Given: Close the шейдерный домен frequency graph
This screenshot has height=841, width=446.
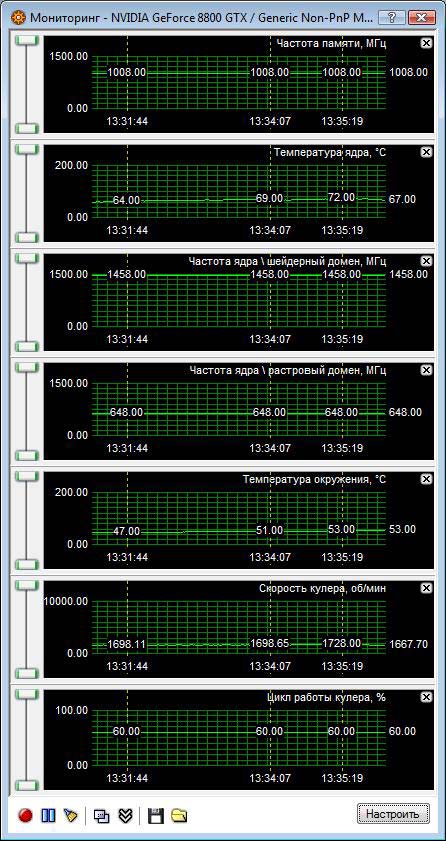Looking at the screenshot, I should [x=426, y=261].
